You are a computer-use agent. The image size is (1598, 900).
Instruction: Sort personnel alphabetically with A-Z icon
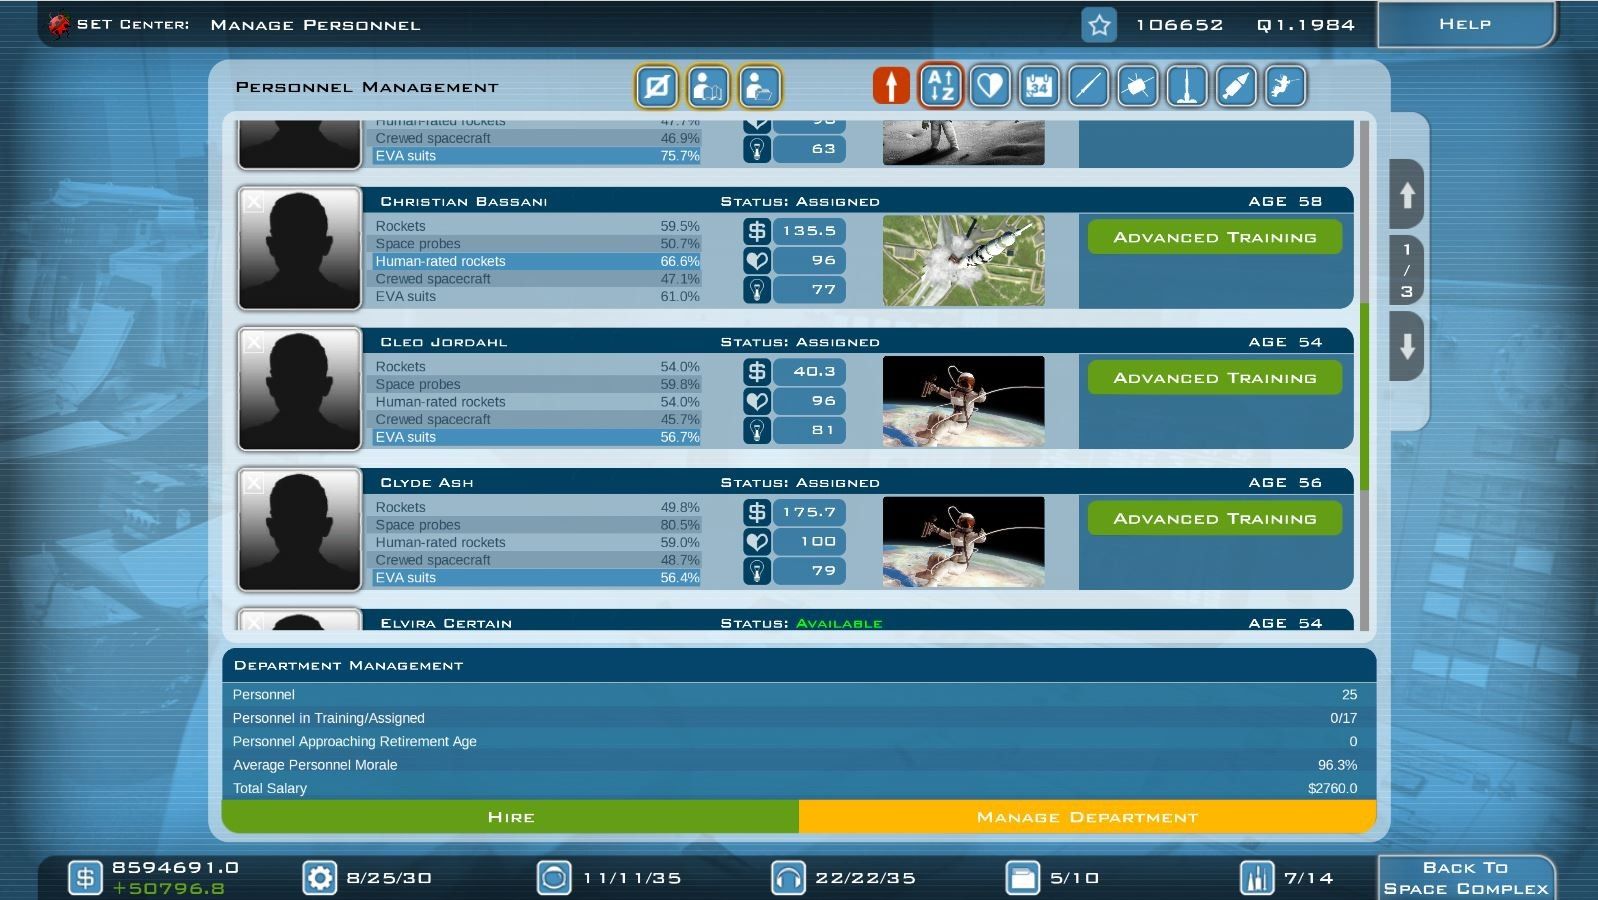coord(941,86)
